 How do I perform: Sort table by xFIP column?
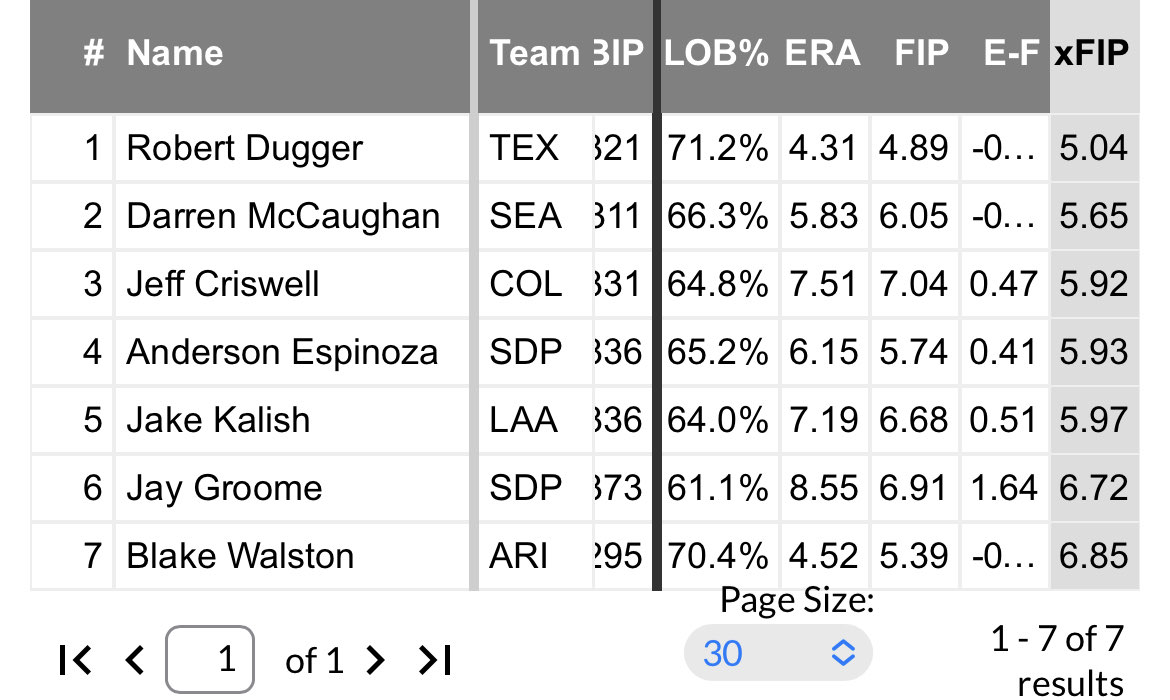1091,53
